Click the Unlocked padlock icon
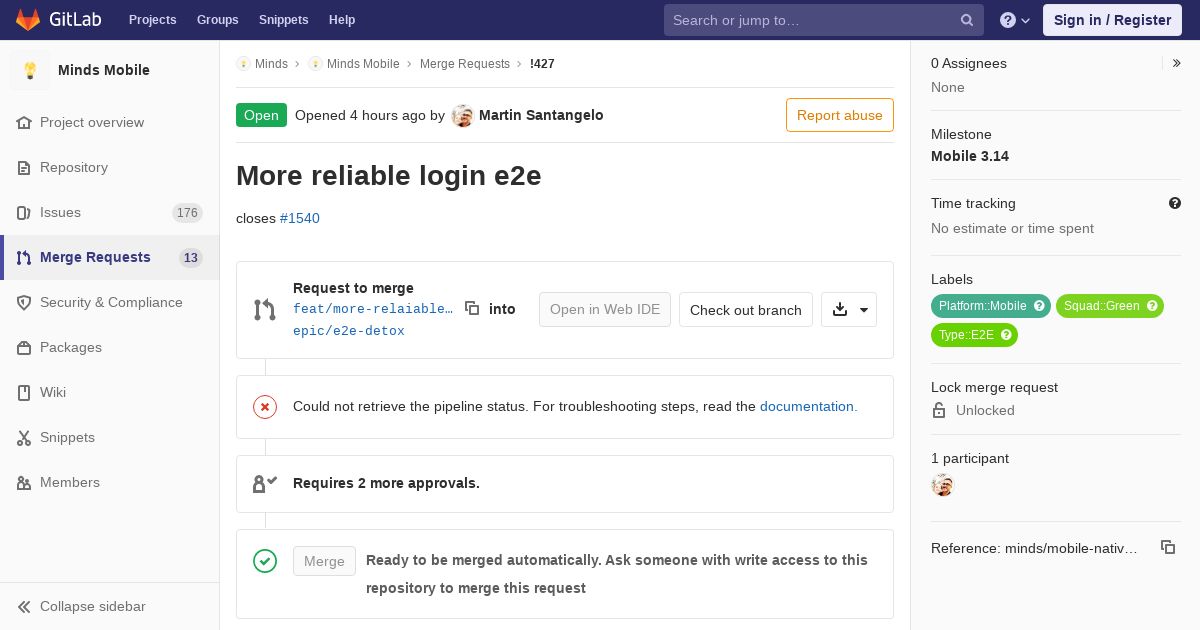1200x630 pixels. point(939,410)
